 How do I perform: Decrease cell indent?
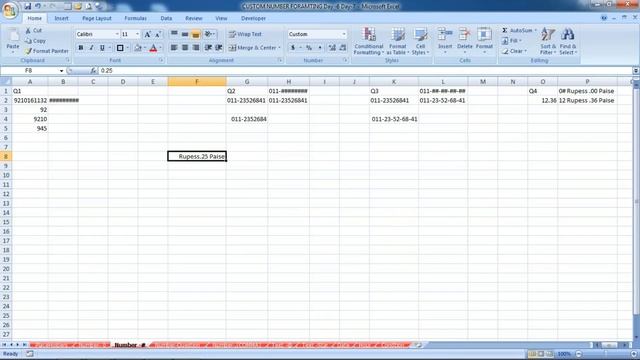209,48
